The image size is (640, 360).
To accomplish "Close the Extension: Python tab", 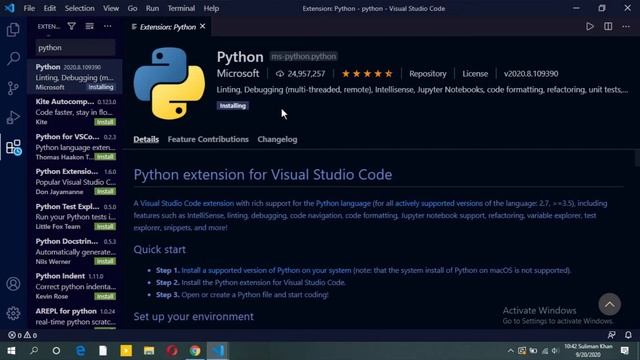I will (x=202, y=27).
